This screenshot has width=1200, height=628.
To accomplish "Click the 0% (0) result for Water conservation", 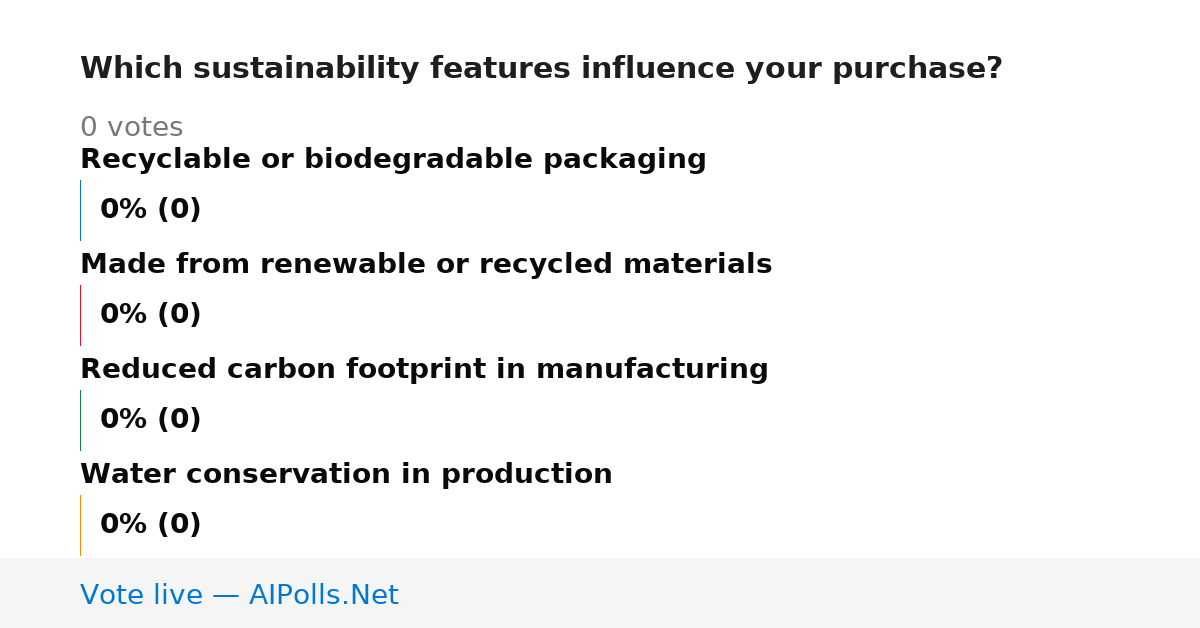I will click(151, 525).
